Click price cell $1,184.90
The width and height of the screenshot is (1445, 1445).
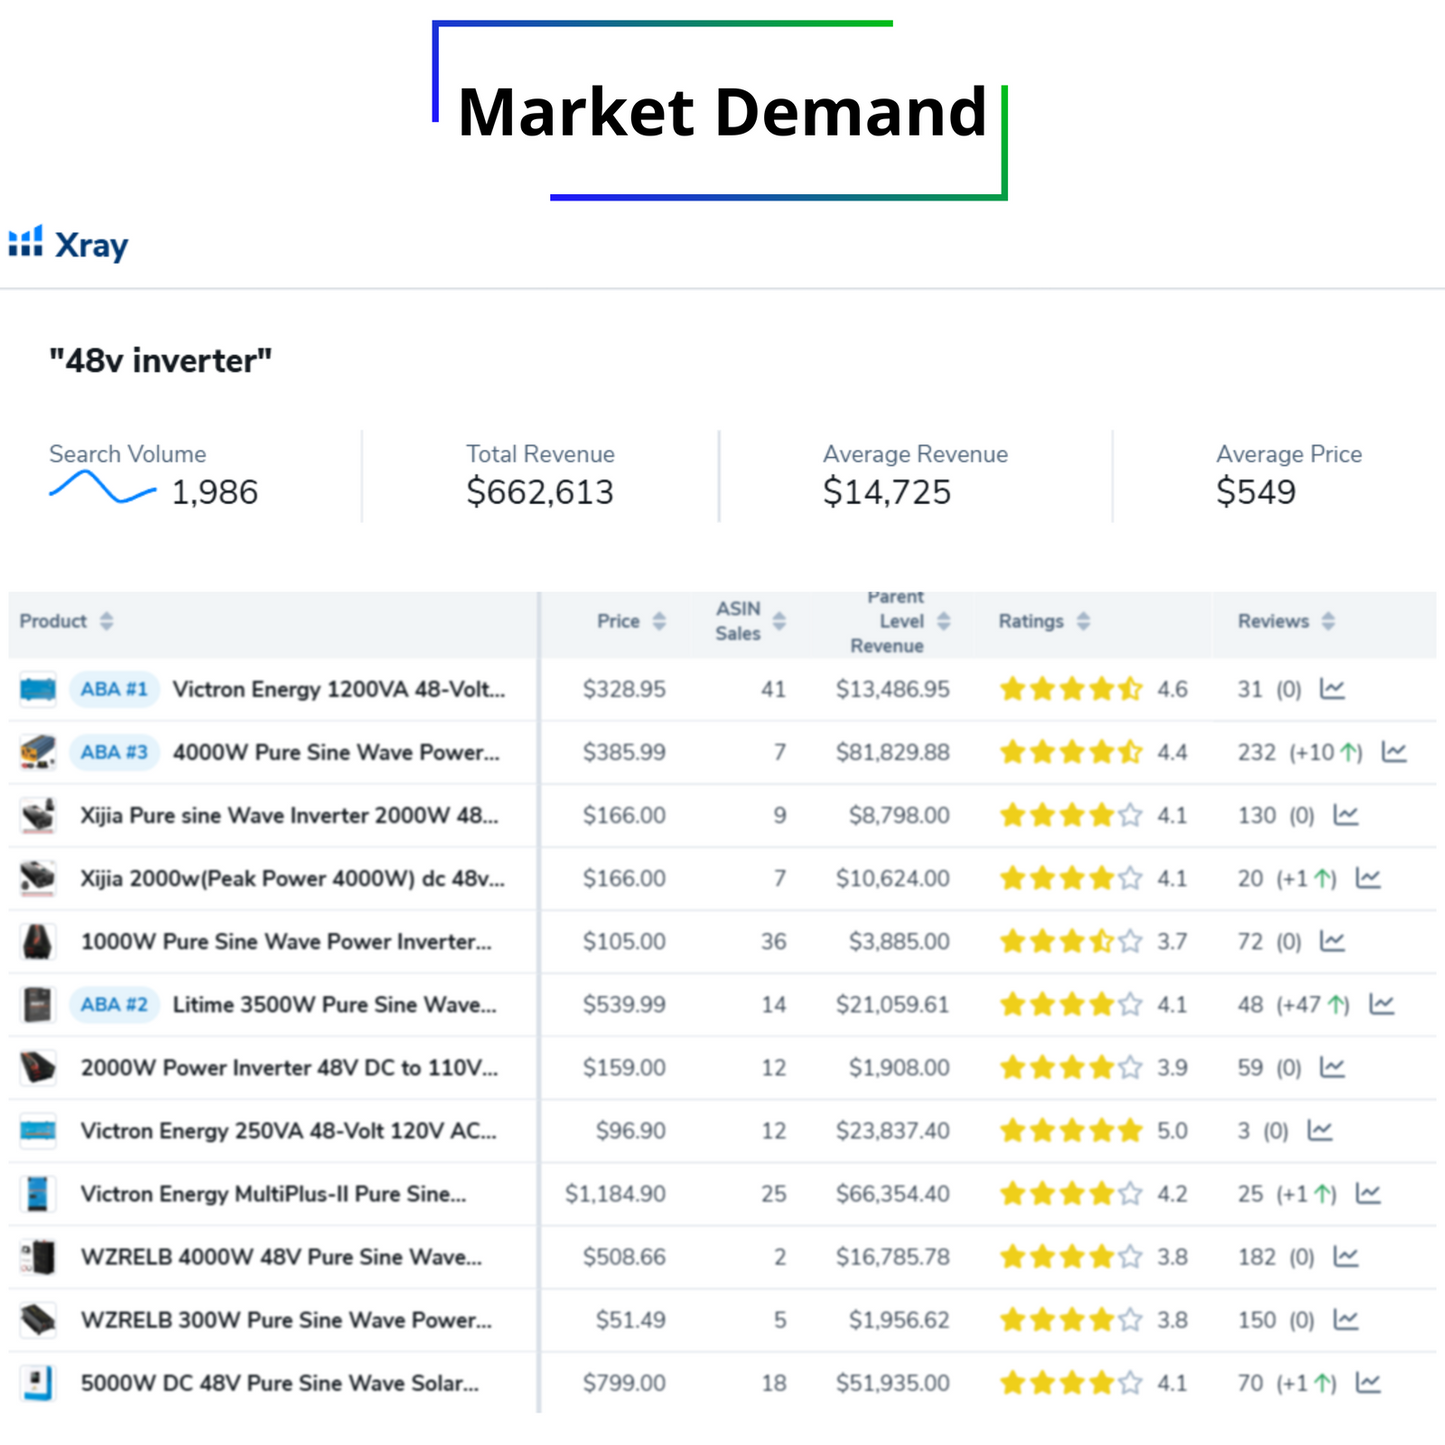click(615, 1193)
